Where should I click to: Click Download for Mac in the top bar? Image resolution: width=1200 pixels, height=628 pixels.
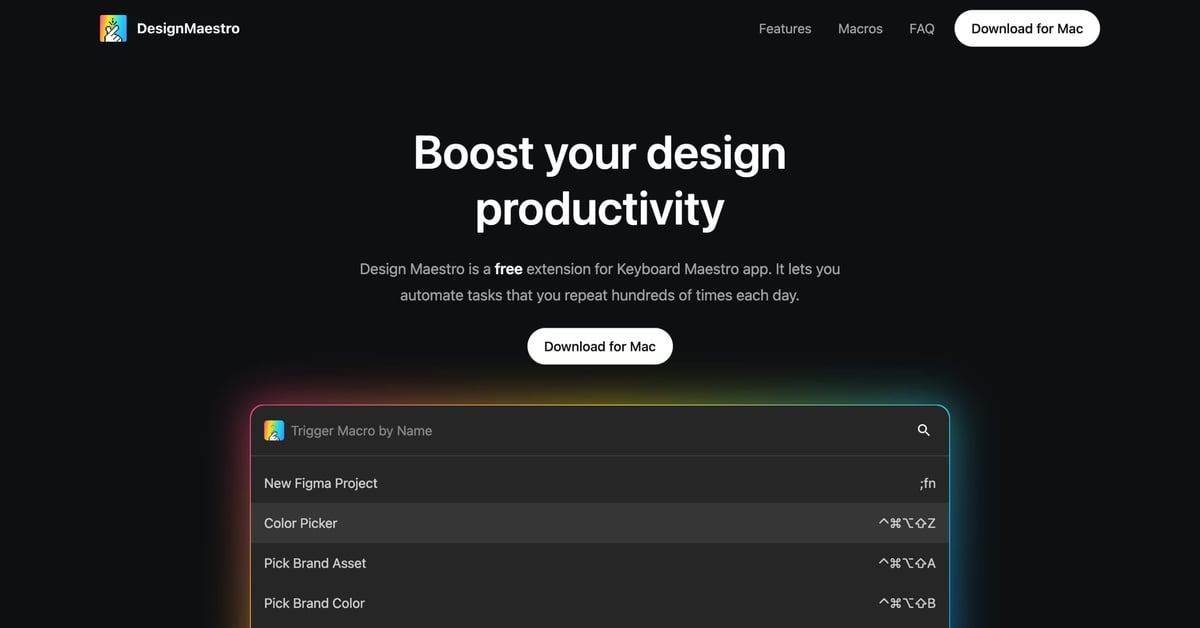tap(1026, 28)
